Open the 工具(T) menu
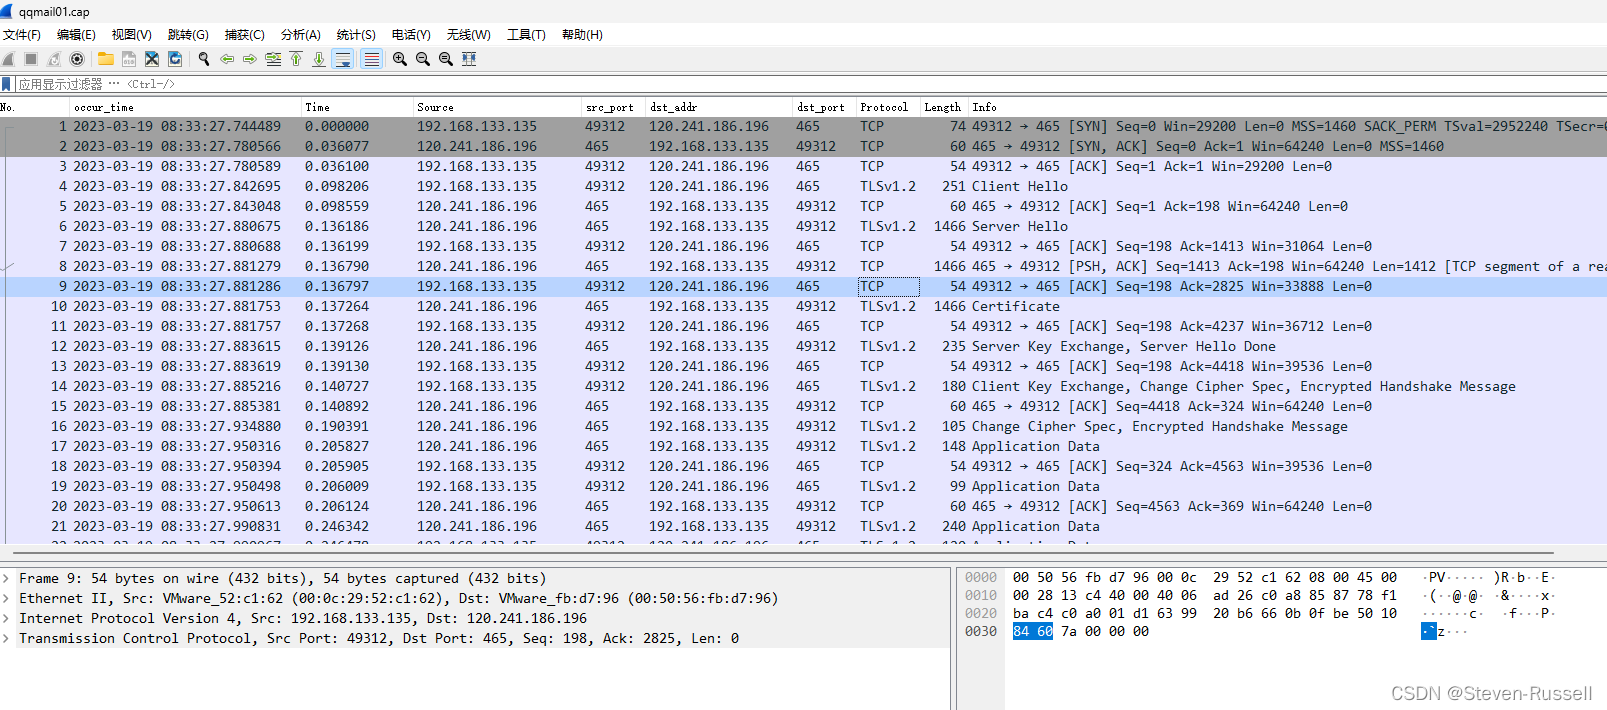Viewport: 1607px width, 710px height. pyautogui.click(x=526, y=35)
